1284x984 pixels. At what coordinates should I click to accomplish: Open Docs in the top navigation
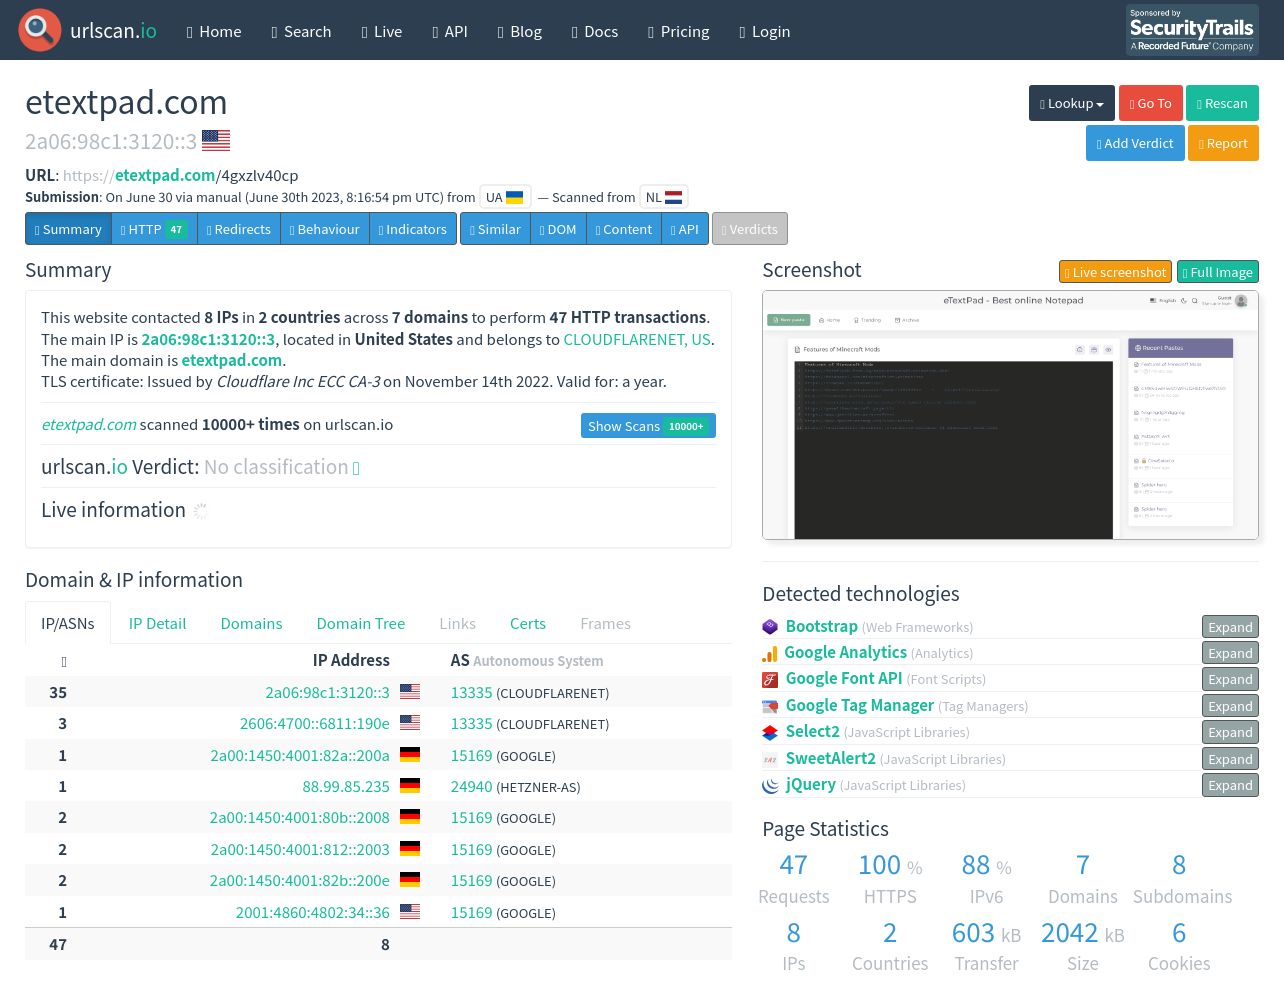click(x=595, y=31)
